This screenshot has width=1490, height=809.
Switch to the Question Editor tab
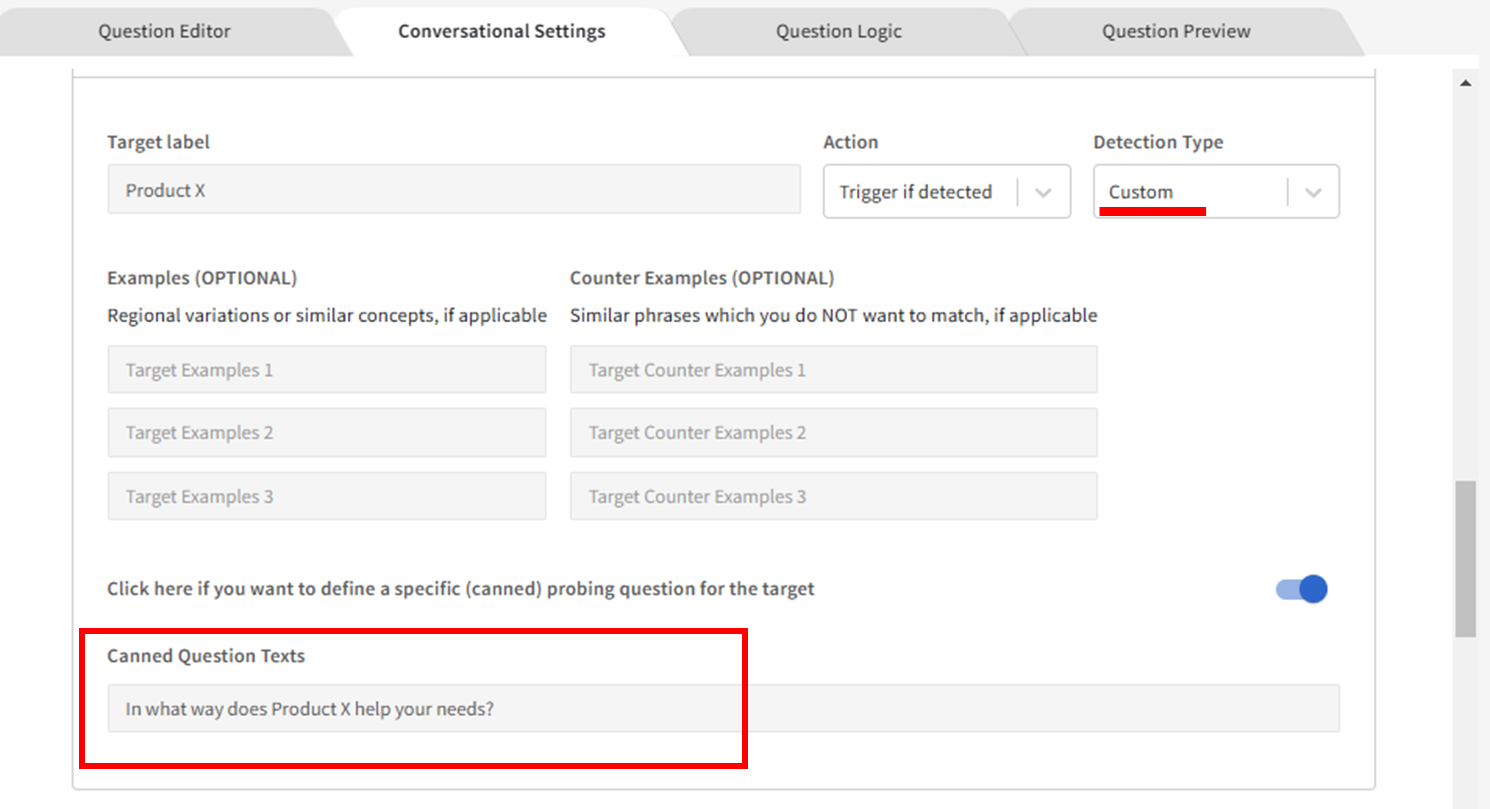coord(164,31)
